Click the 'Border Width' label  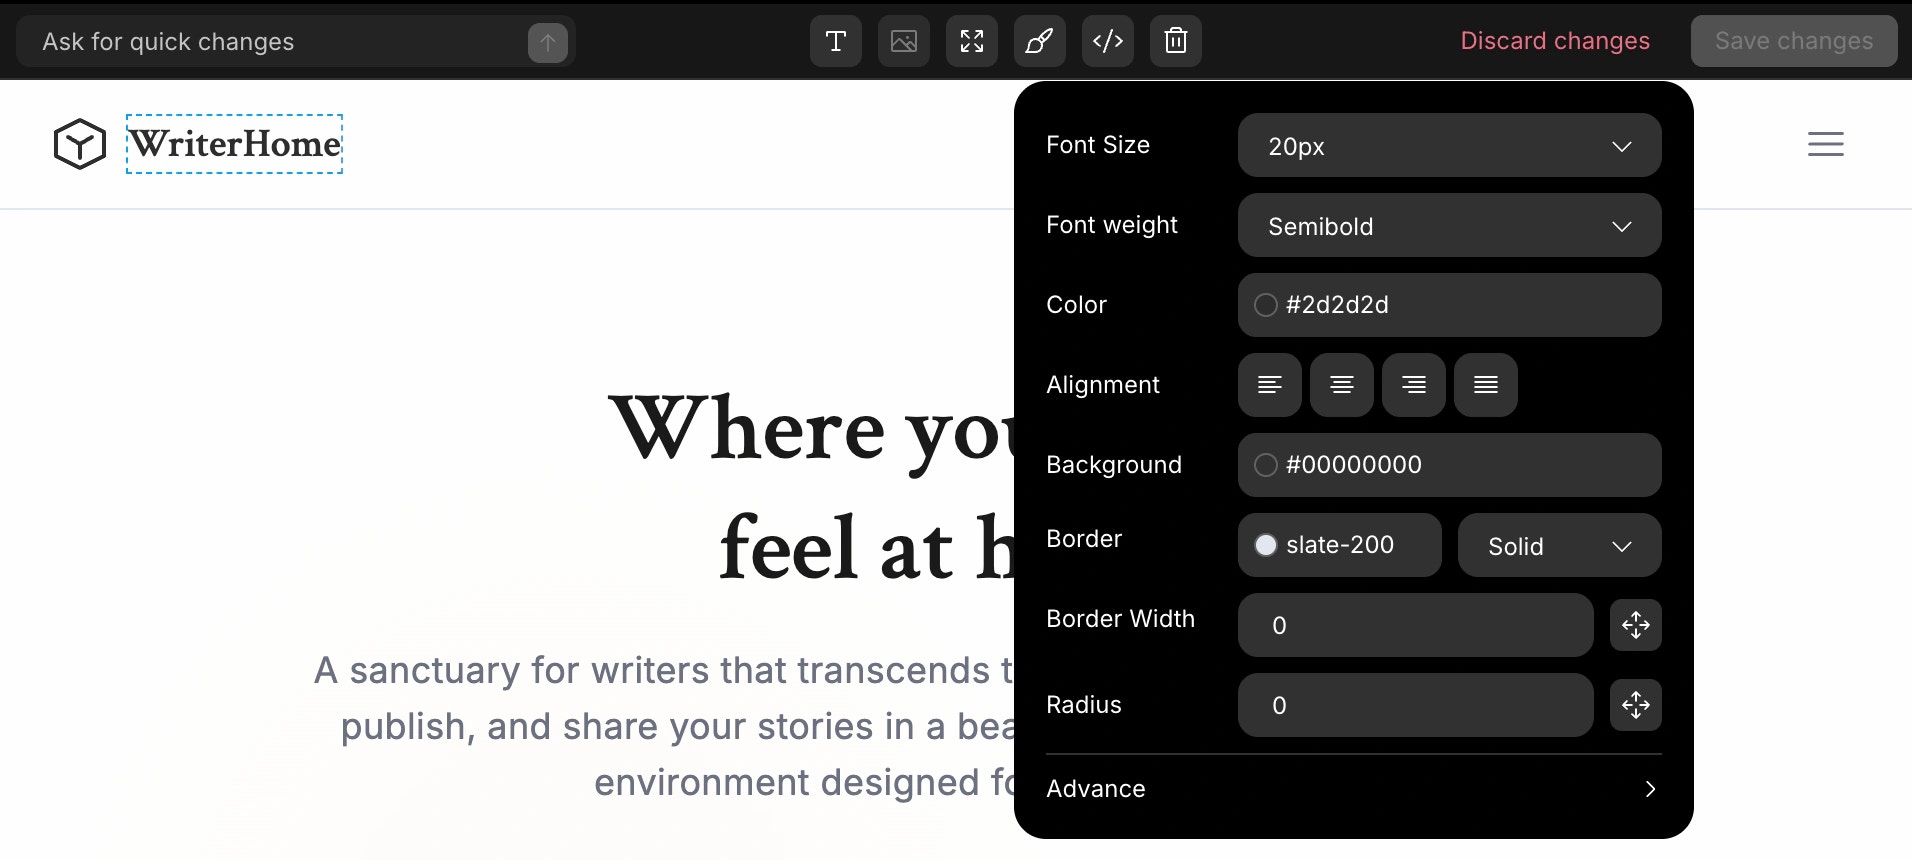pyautogui.click(x=1120, y=619)
